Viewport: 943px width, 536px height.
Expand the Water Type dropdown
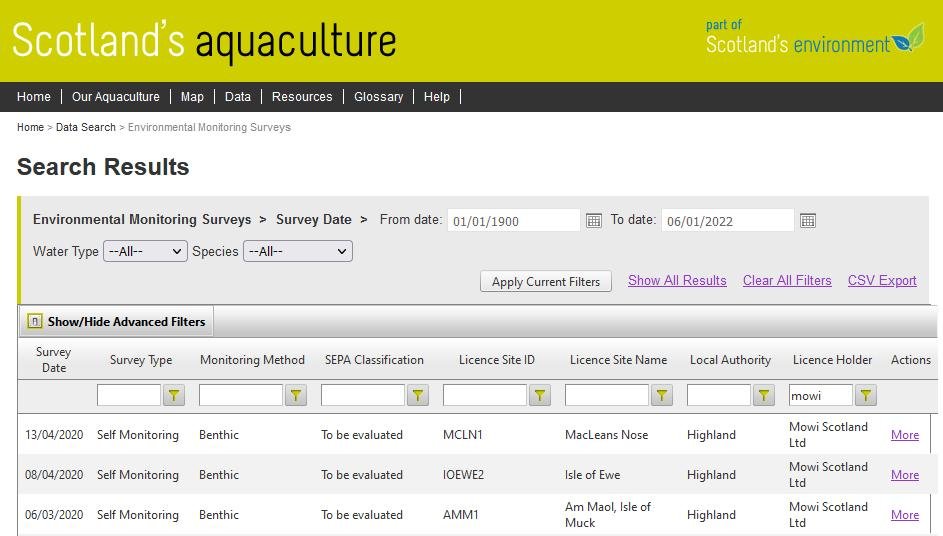[x=145, y=252]
